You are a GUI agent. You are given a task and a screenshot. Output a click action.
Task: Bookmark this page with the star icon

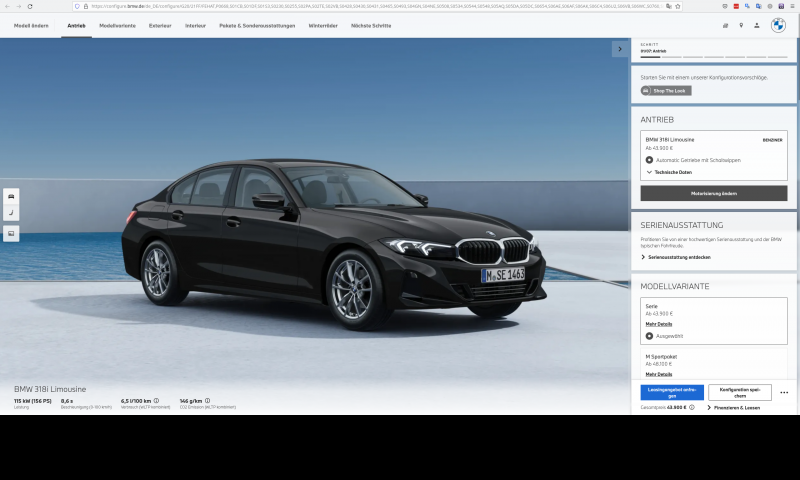678,6
